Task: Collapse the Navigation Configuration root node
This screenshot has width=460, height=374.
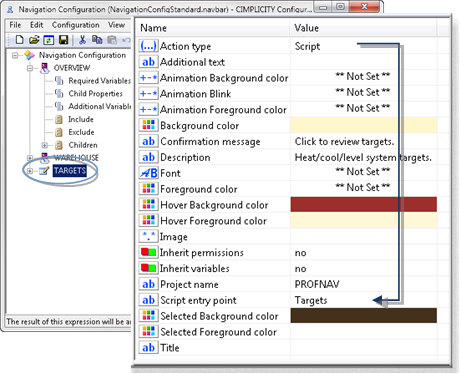Action: pyautogui.click(x=15, y=55)
